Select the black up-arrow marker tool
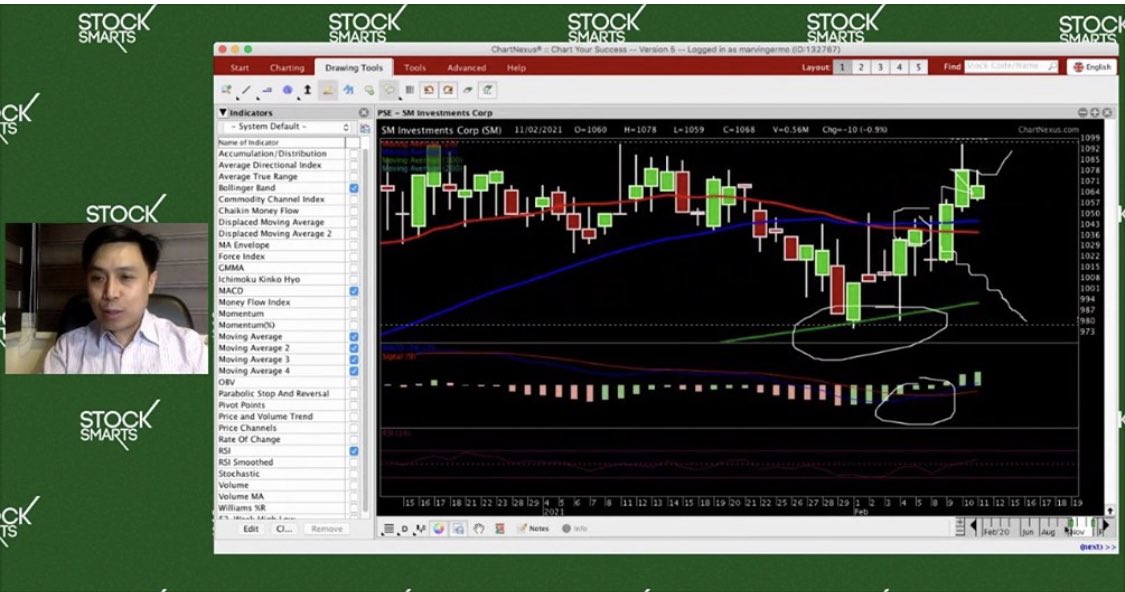 coord(307,90)
